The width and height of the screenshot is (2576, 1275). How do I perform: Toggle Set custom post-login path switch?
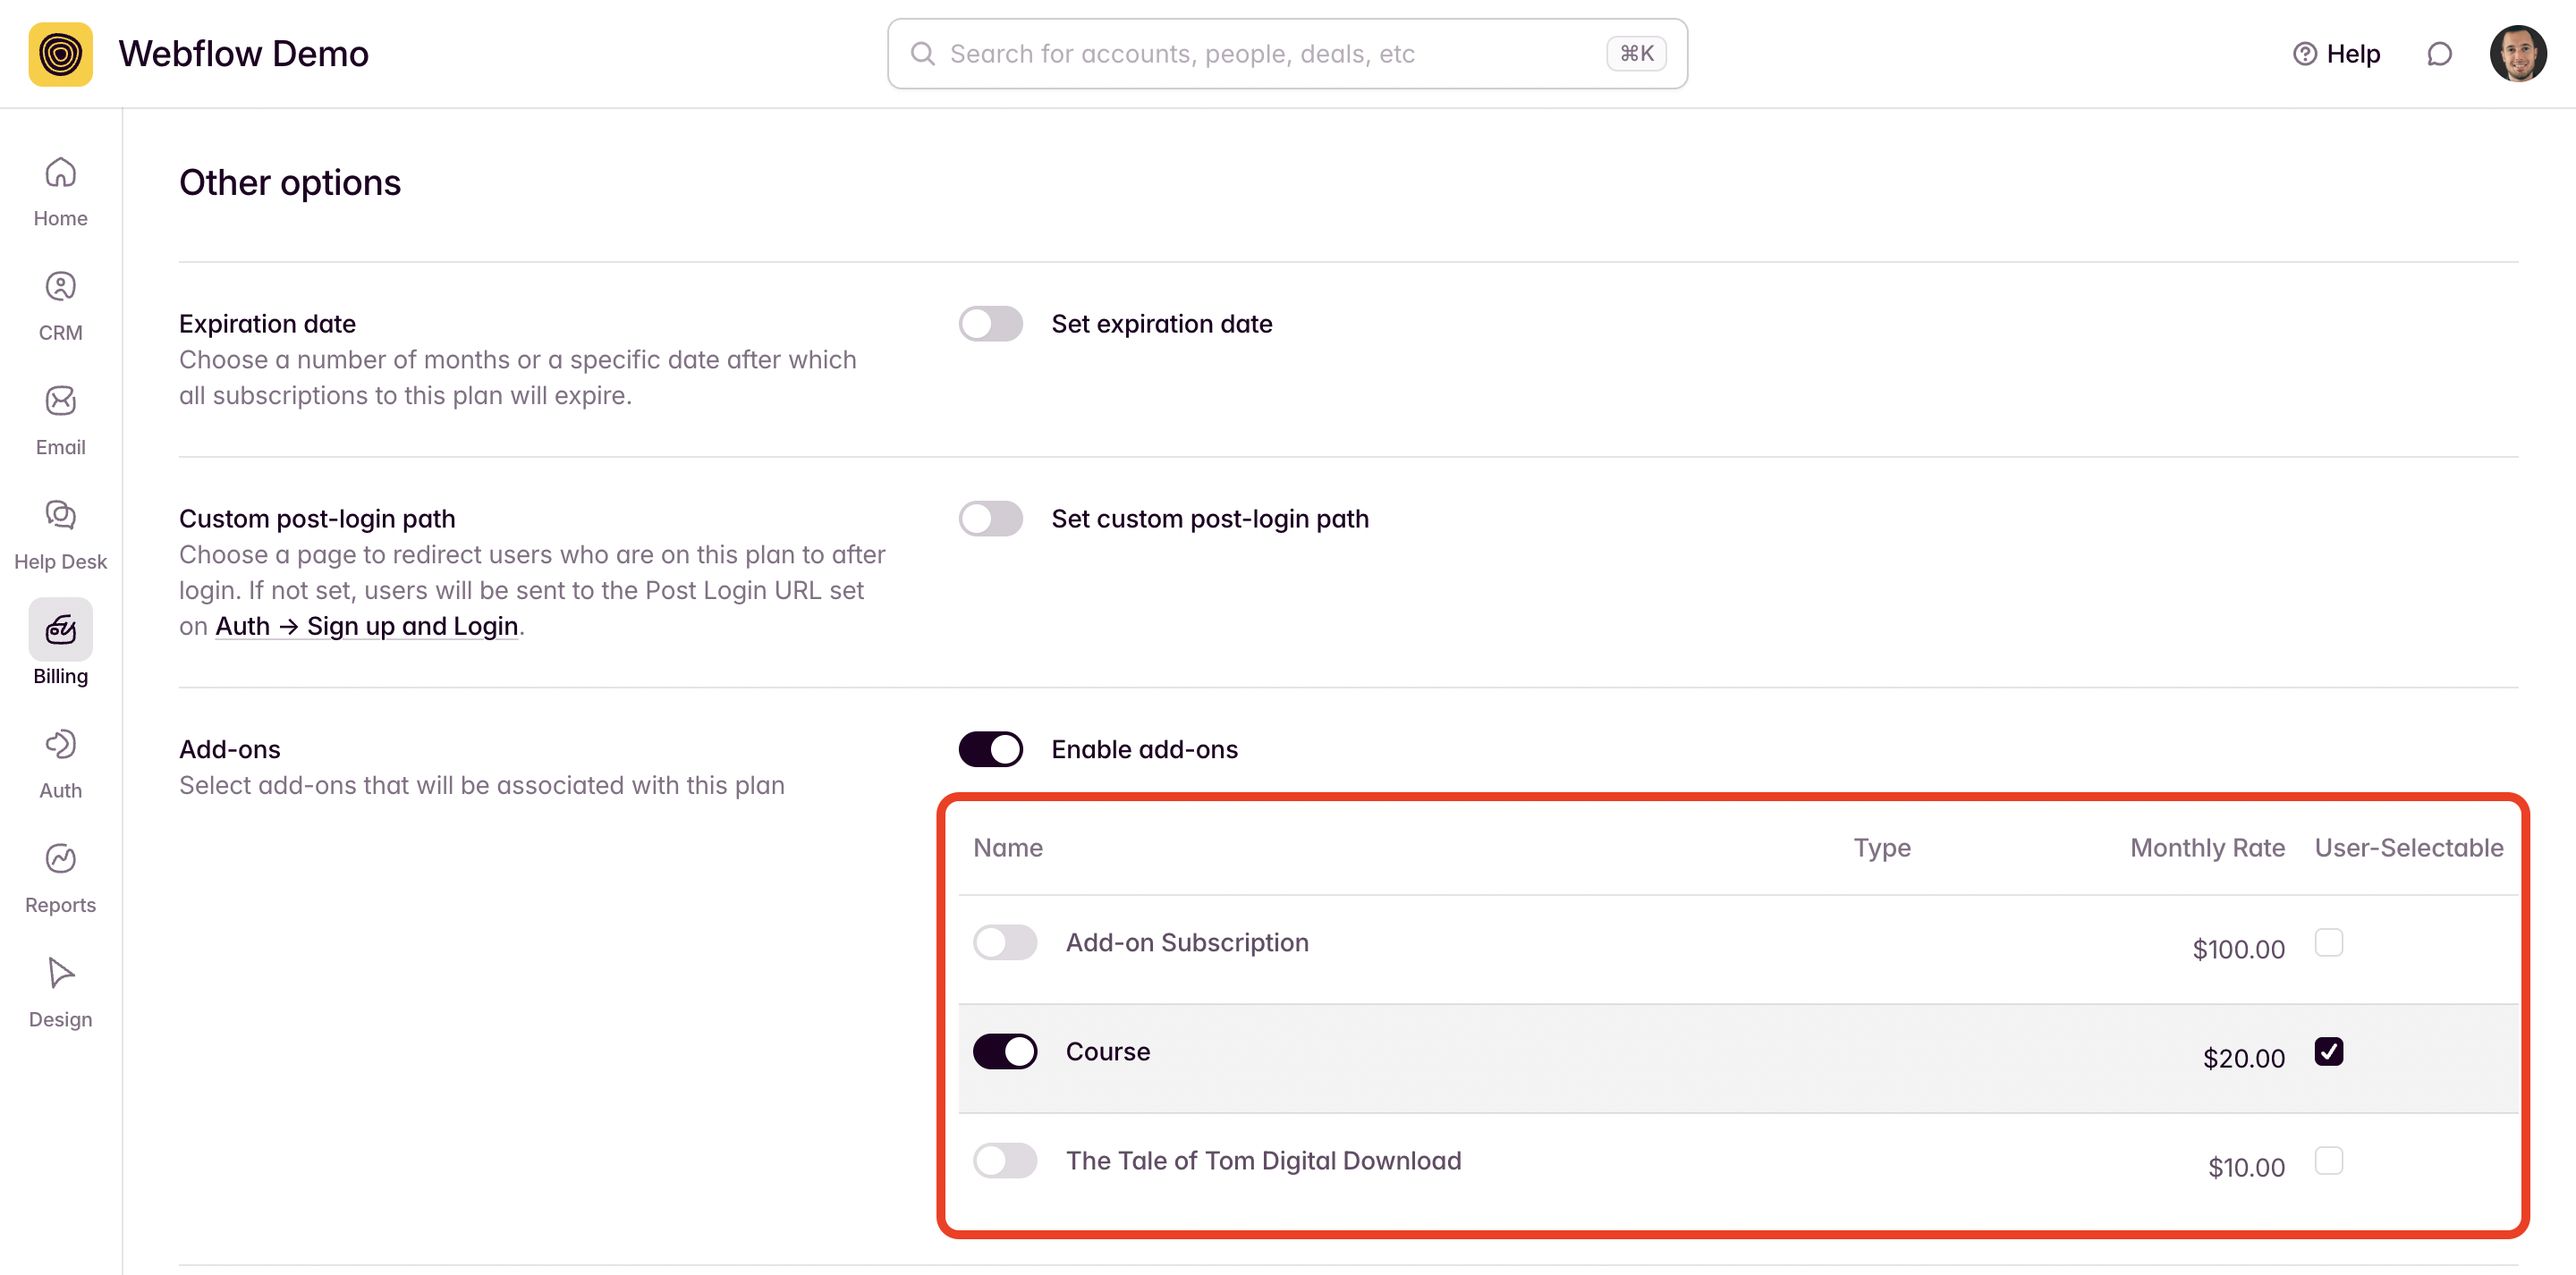[990, 519]
